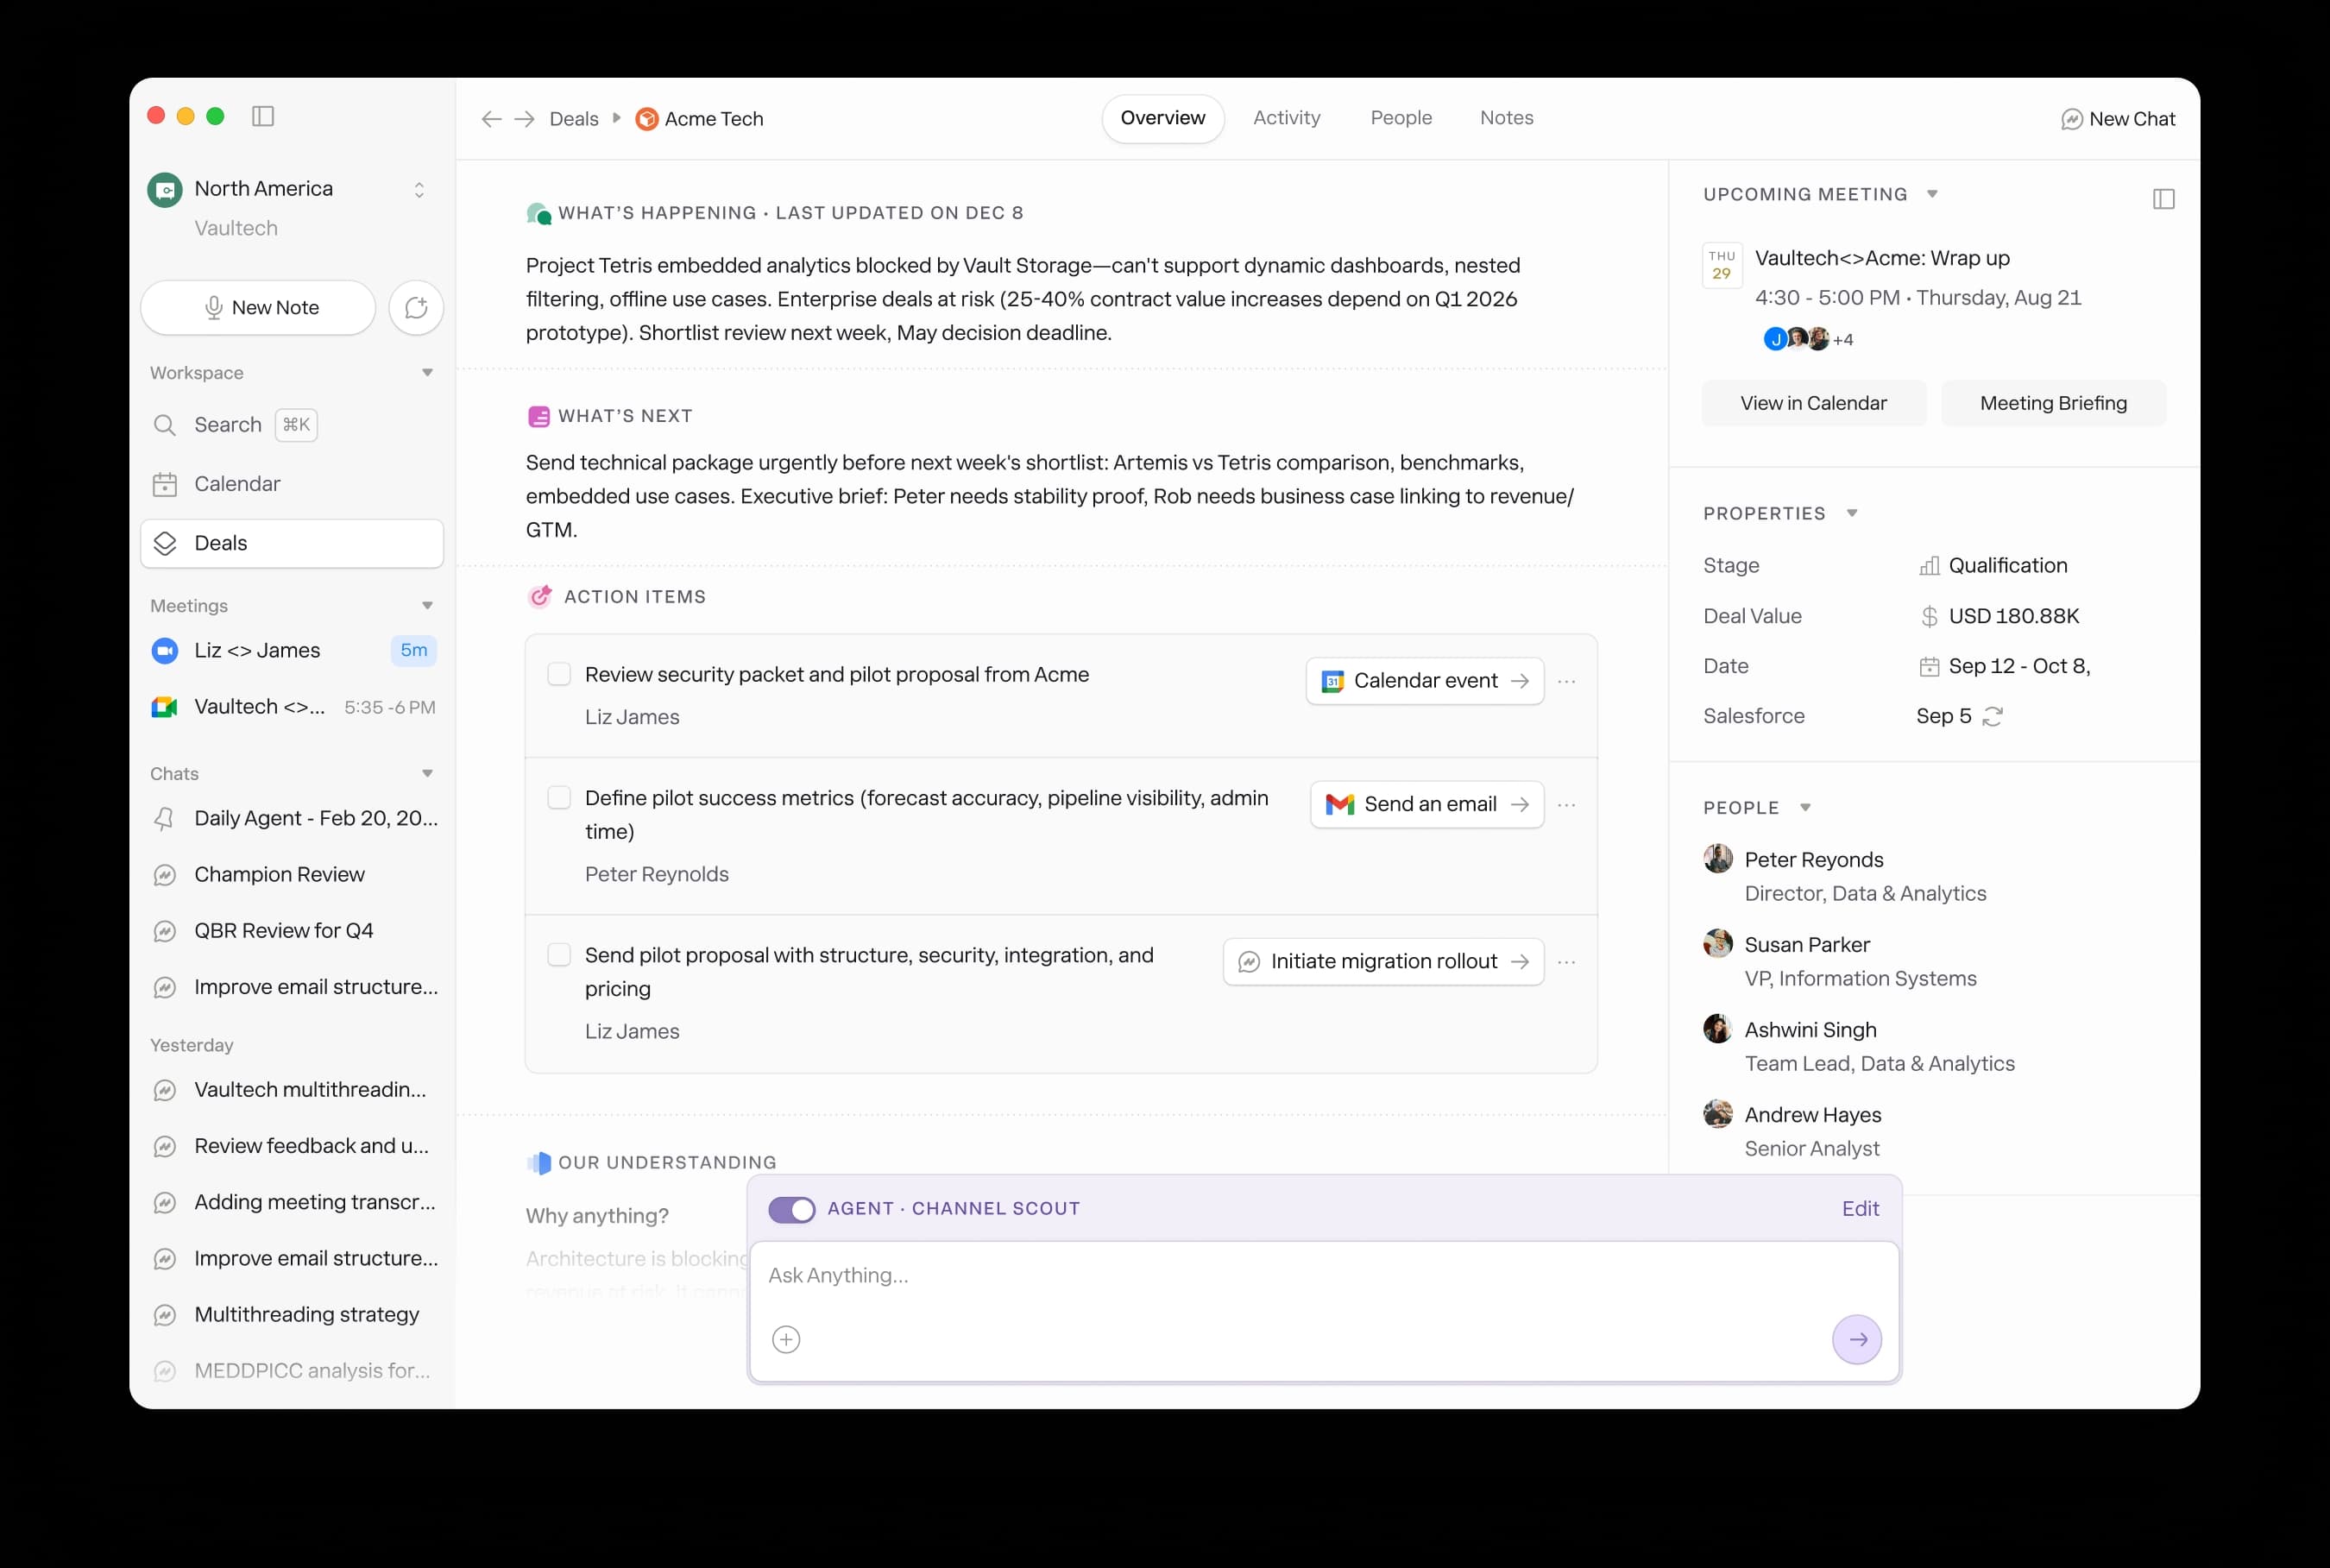This screenshot has height=1568, width=2330.
Task: Click the New Chat button
Action: [x=2118, y=119]
